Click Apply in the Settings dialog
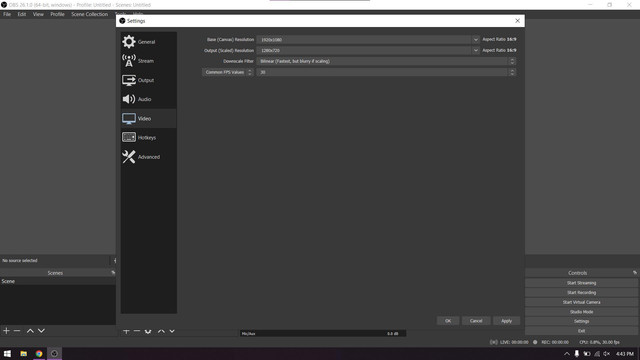Image resolution: width=640 pixels, height=360 pixels. point(506,321)
